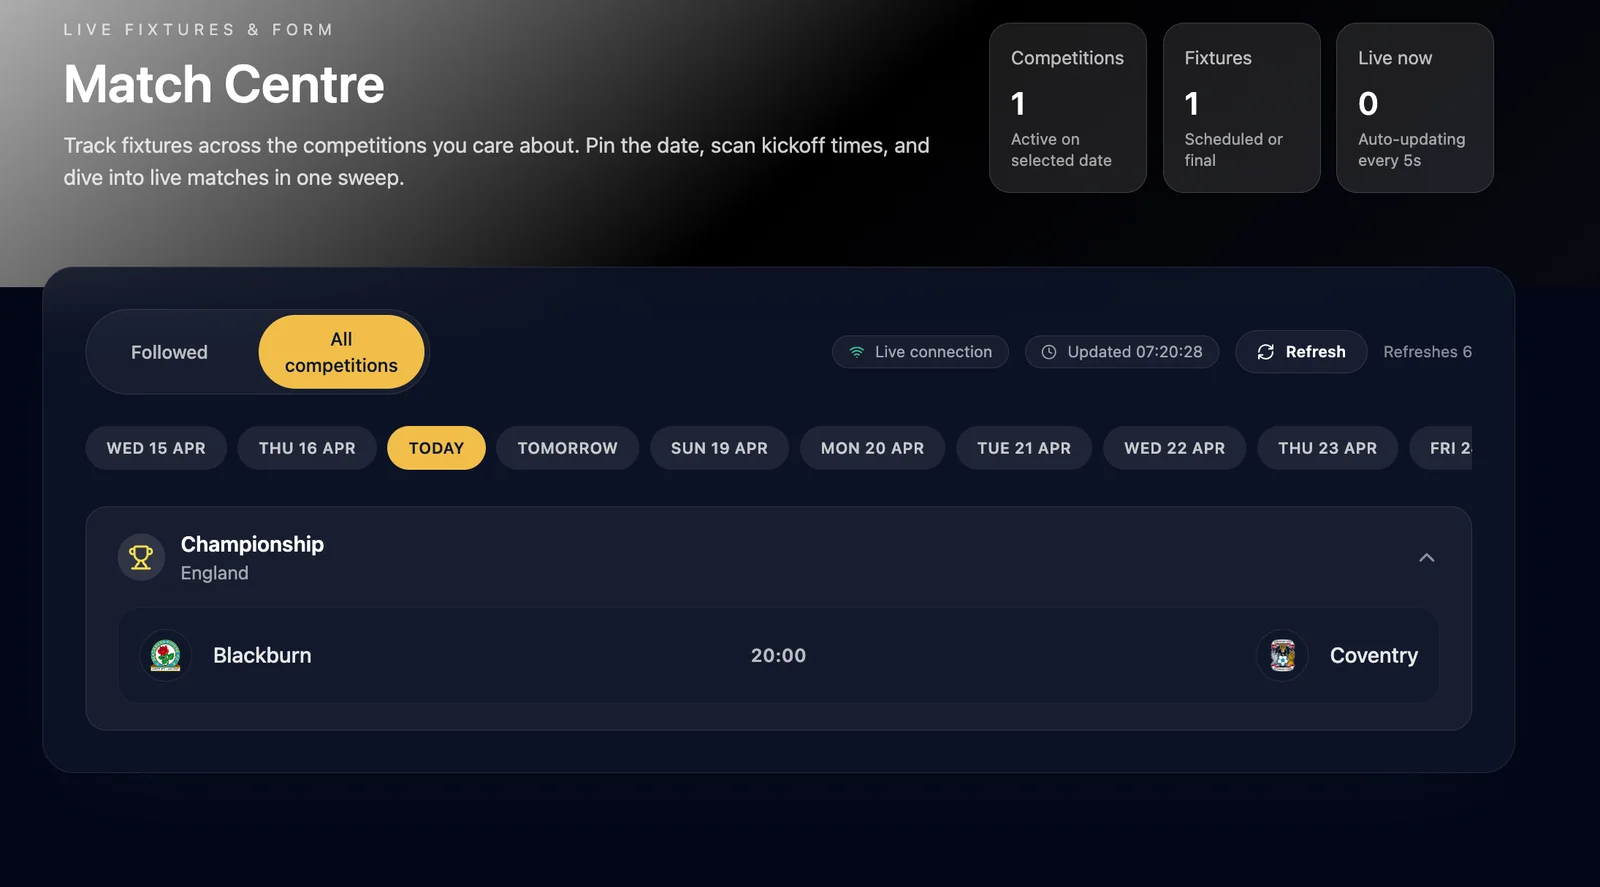Click the Championship trophy icon
The width and height of the screenshot is (1600, 887).
point(141,557)
